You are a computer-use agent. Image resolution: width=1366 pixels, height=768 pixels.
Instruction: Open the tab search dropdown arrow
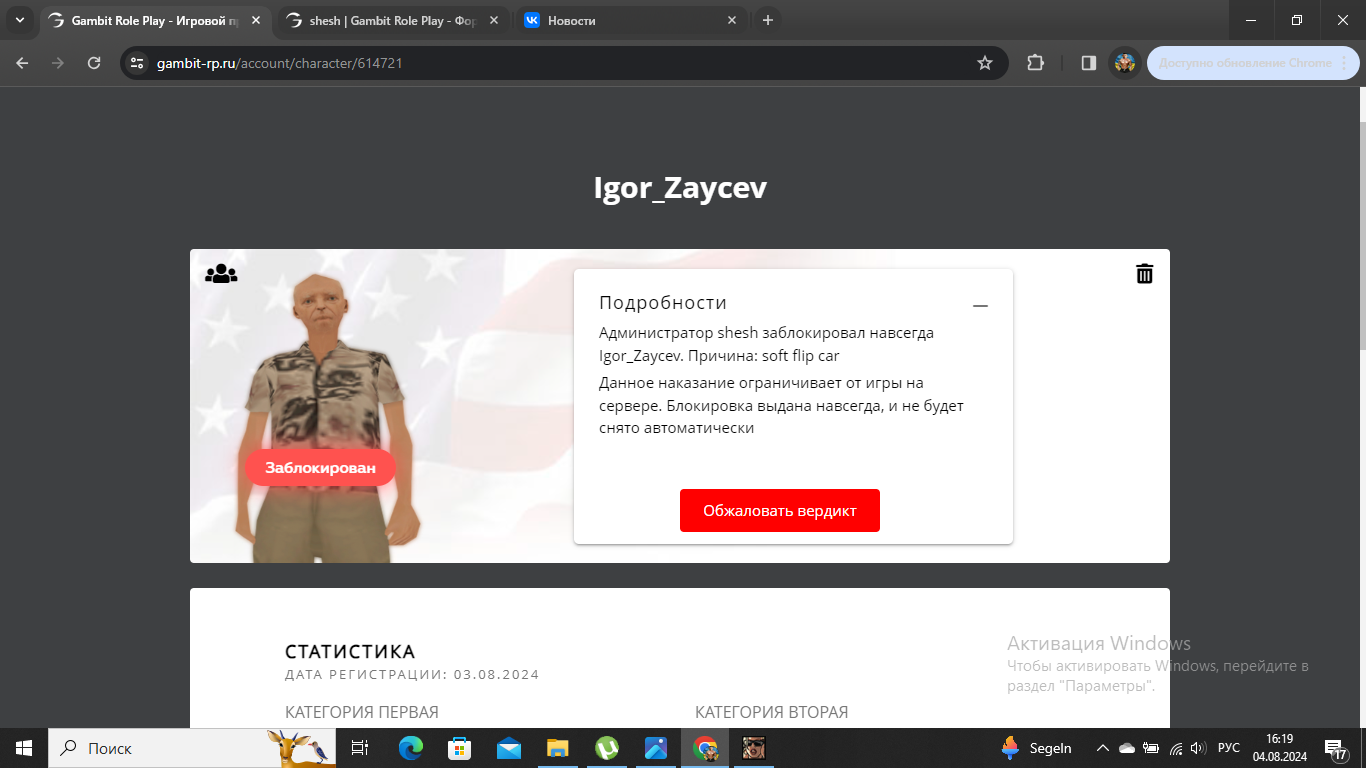pyautogui.click(x=19, y=20)
